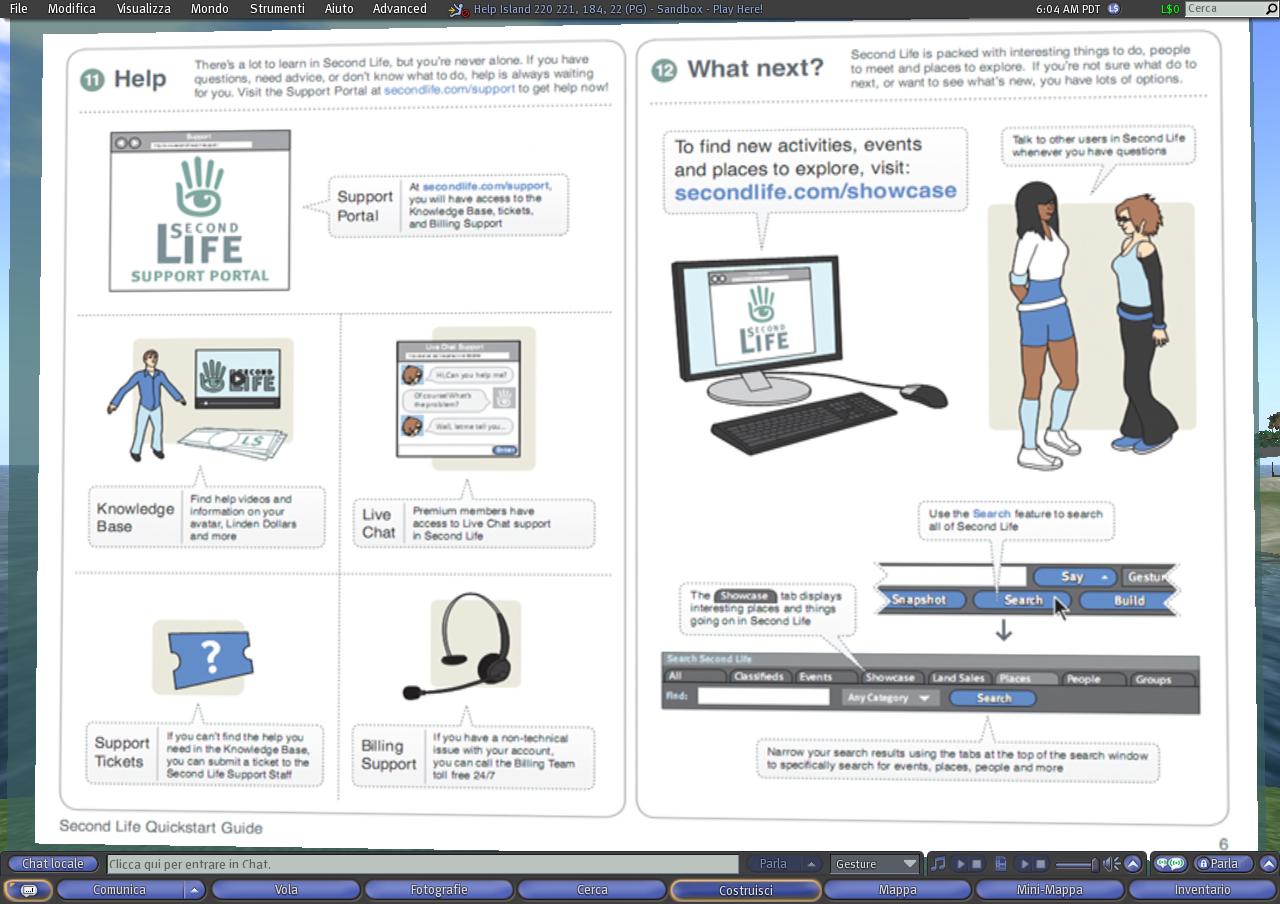Open the Gesture dropdown

pyautogui.click(x=875, y=864)
